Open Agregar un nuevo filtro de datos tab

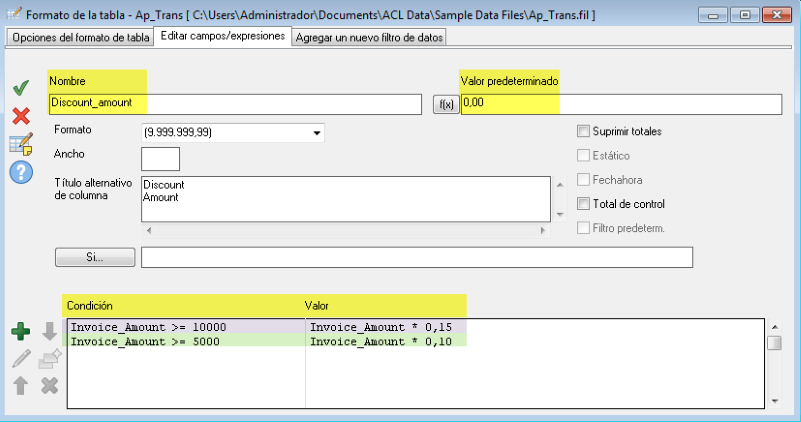(369, 37)
